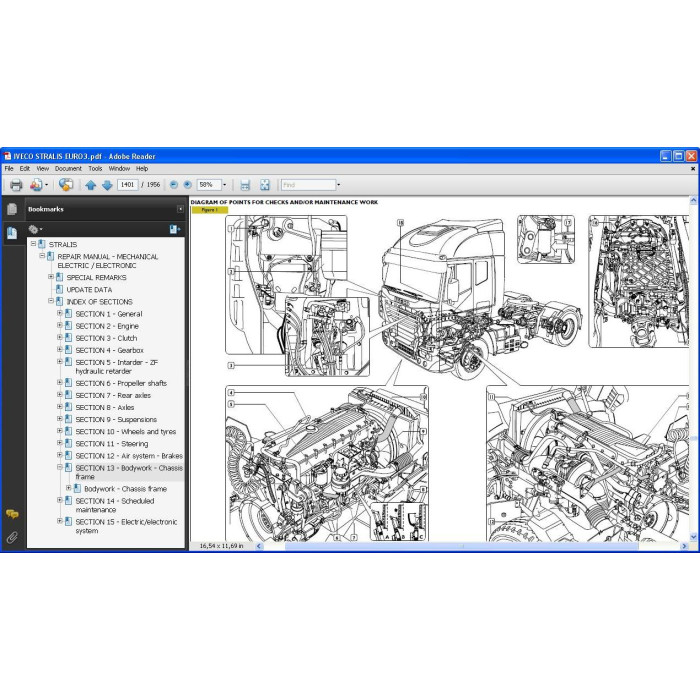Viewport: 700px width, 700px height.
Task: Open the Document menu
Action: point(68,169)
